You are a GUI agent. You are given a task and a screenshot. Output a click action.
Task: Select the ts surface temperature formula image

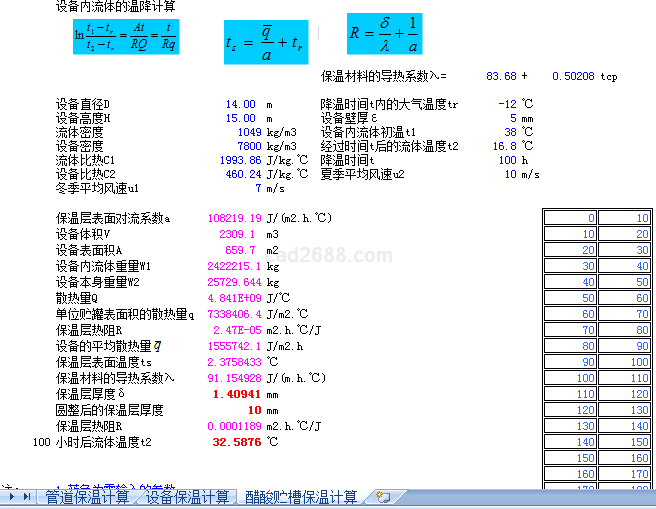click(x=266, y=42)
